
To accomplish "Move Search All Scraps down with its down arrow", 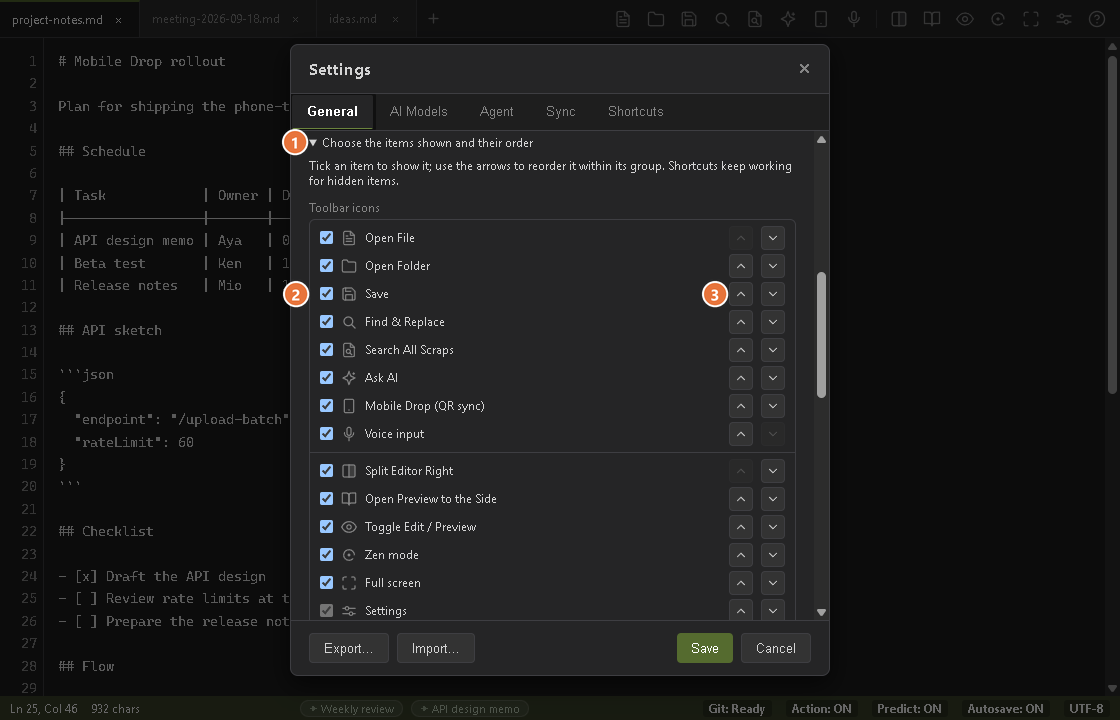I will tap(773, 350).
